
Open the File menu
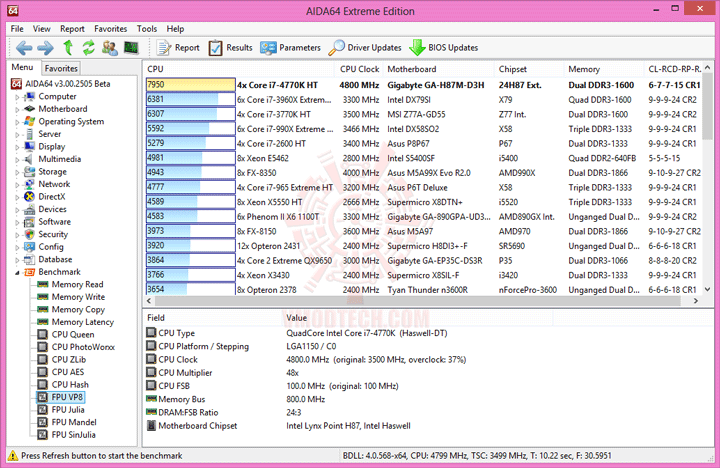coord(17,28)
